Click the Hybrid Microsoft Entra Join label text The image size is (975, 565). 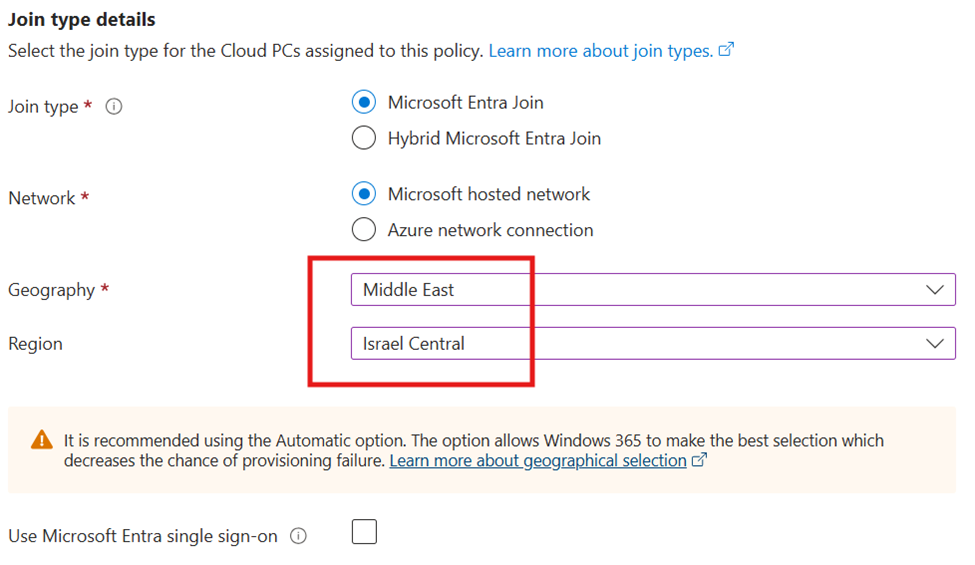pos(494,138)
